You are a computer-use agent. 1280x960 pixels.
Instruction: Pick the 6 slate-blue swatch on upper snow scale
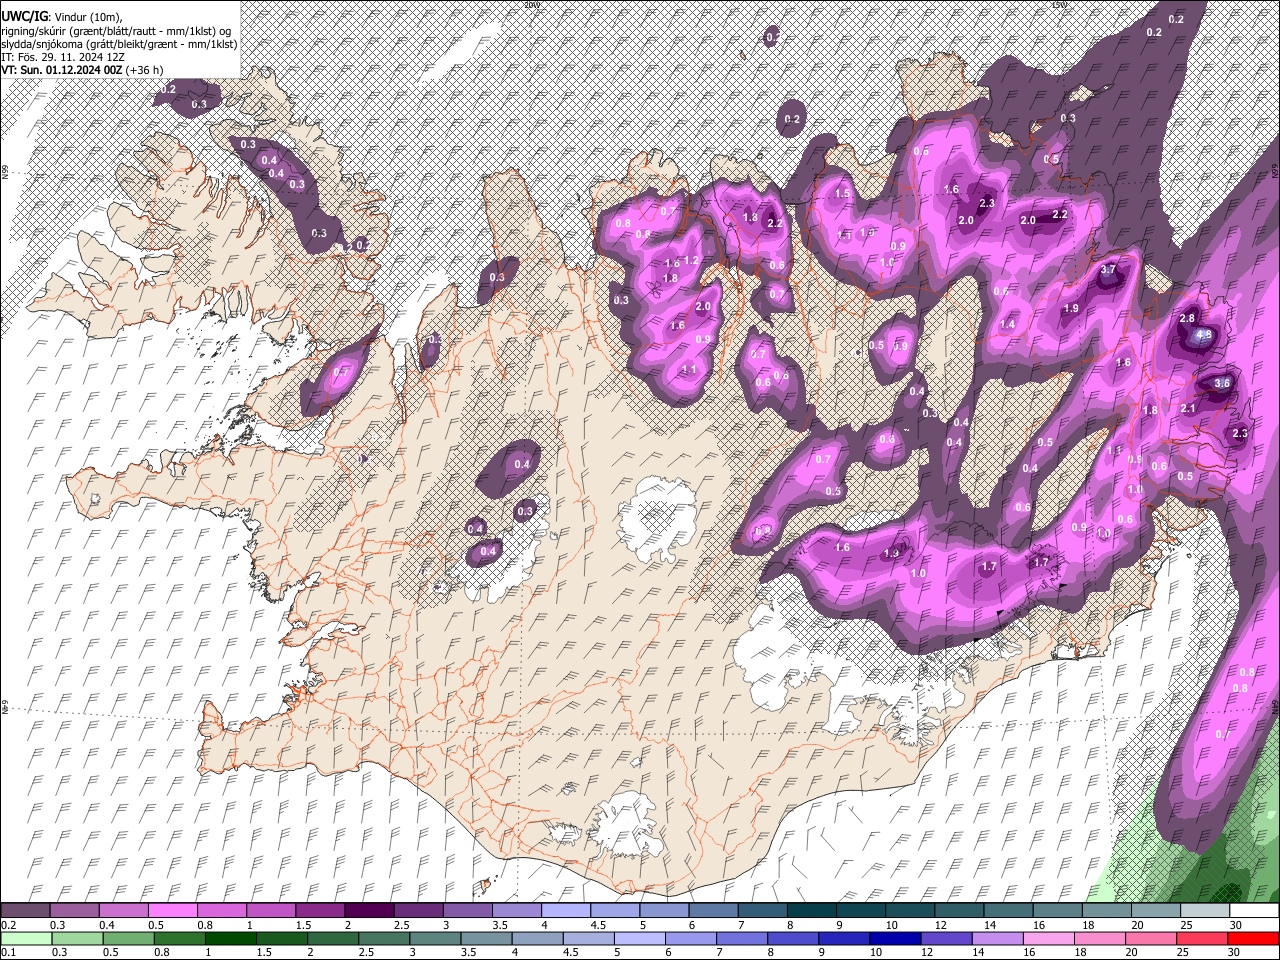712,911
